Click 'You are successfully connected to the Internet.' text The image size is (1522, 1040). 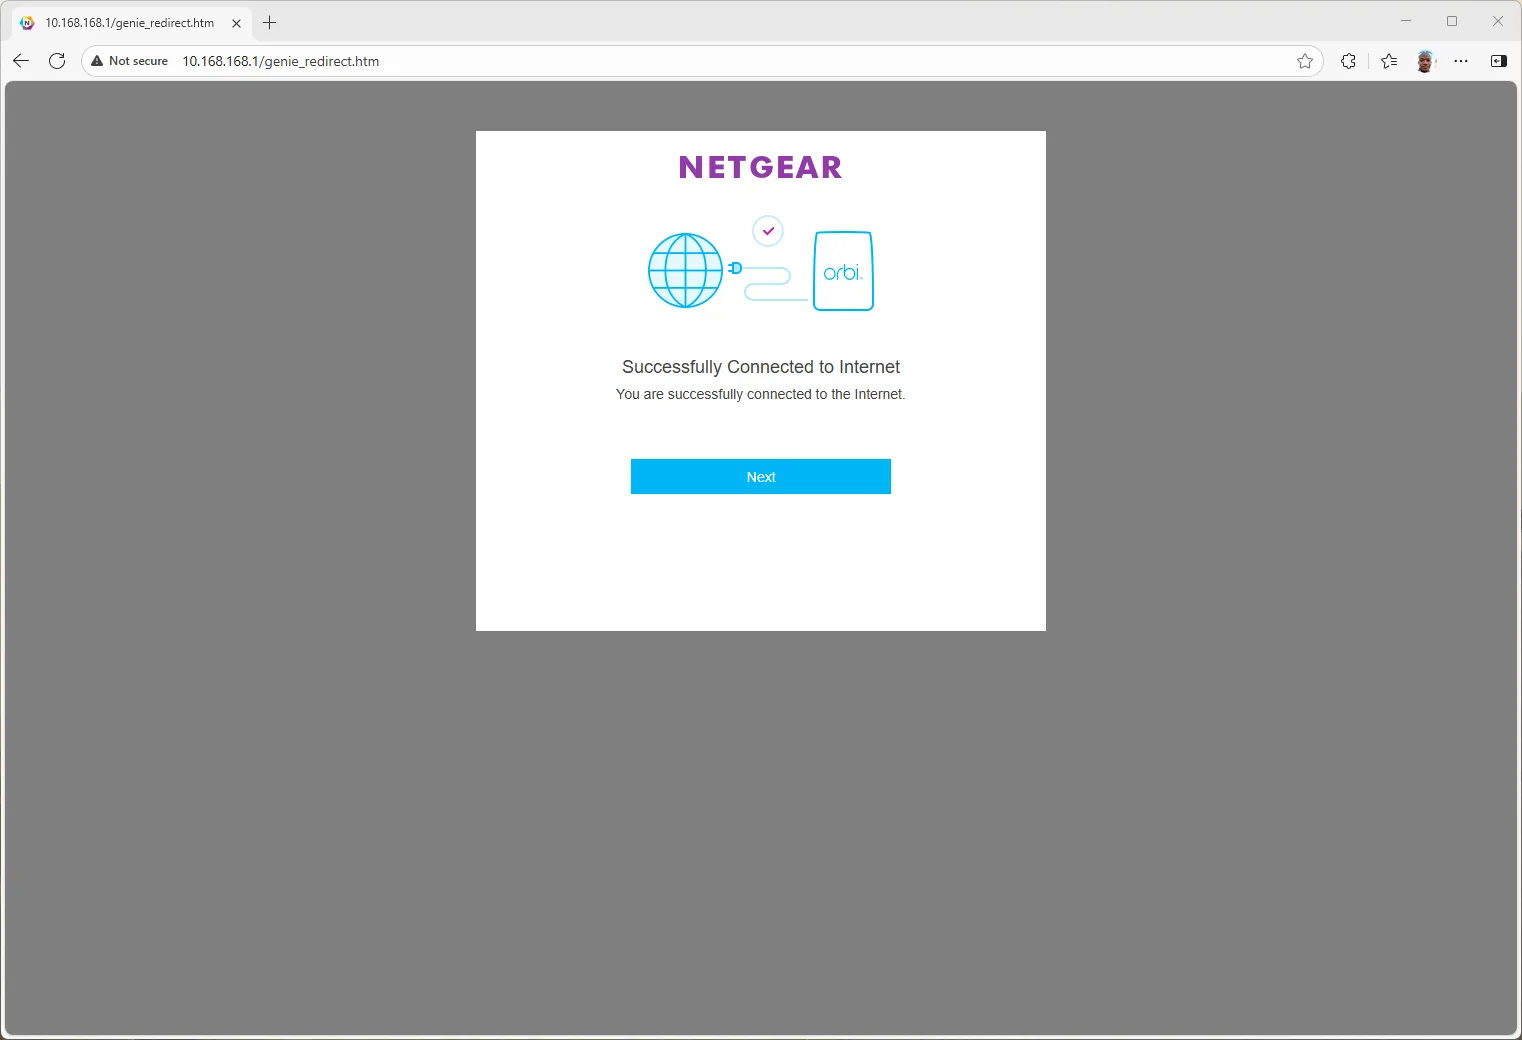coord(761,394)
